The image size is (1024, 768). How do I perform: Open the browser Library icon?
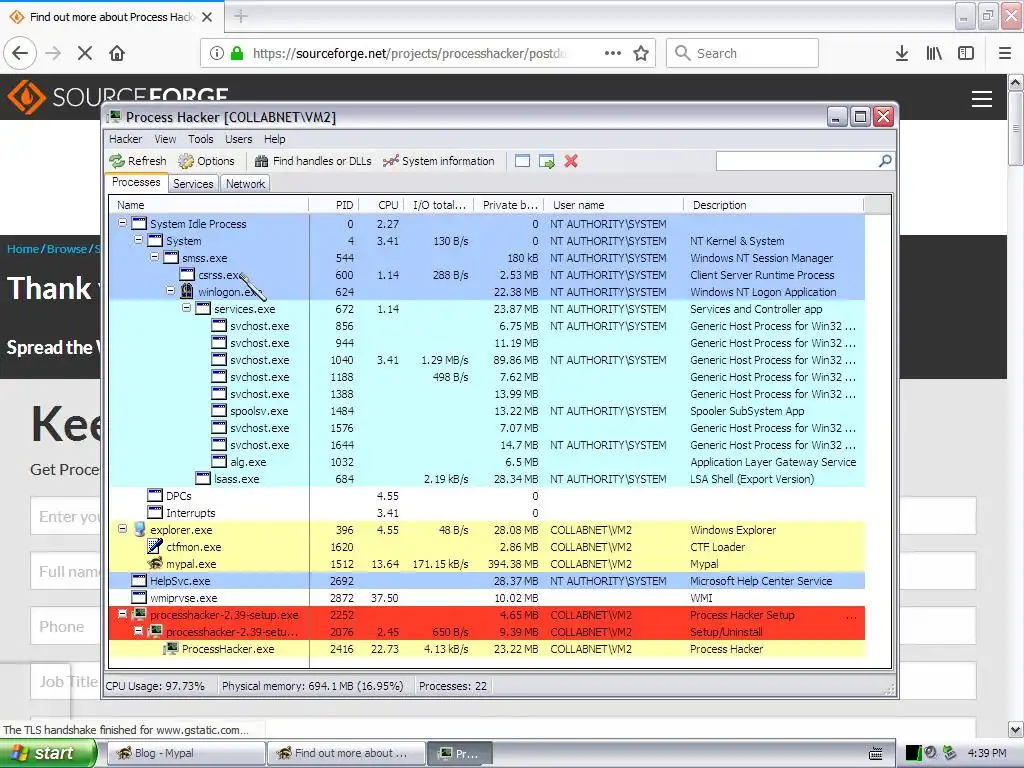[934, 53]
